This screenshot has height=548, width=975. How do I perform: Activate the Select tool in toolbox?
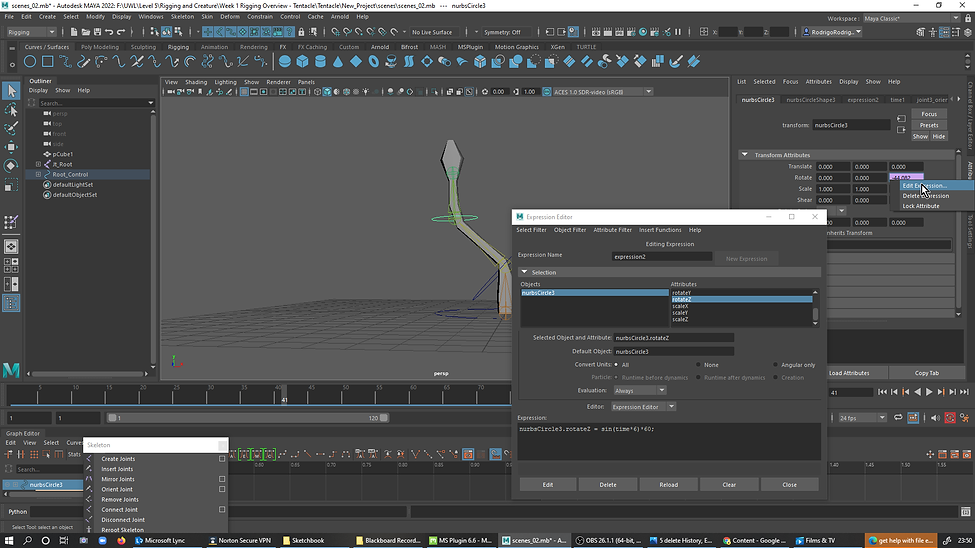click(11, 91)
